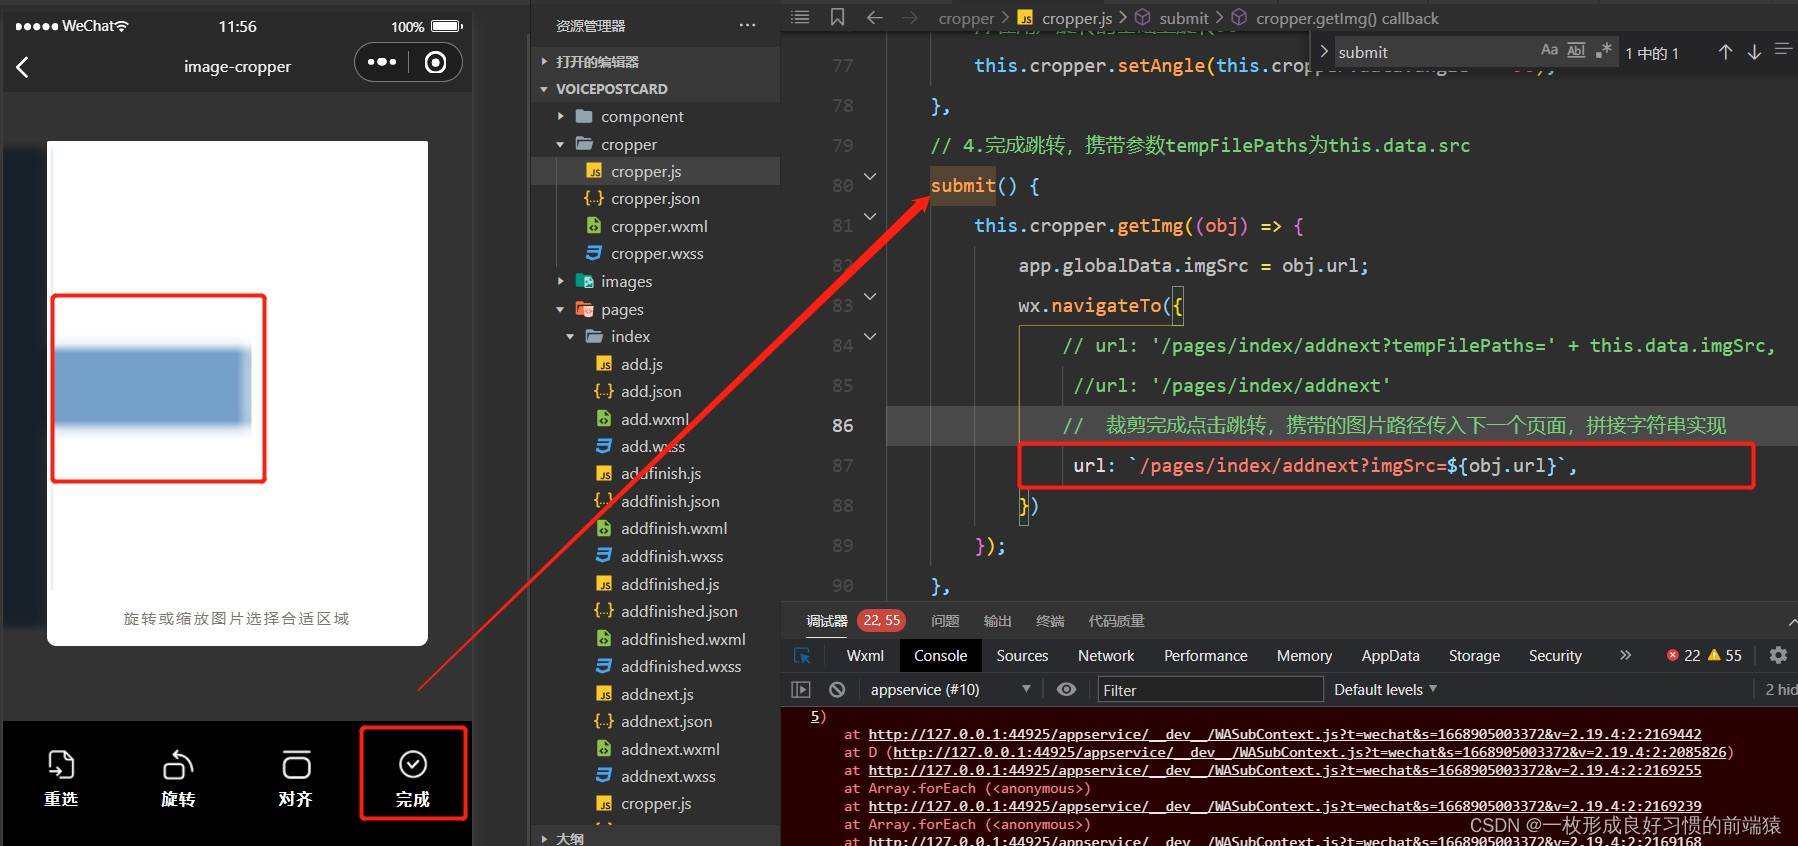Viewport: 1798px width, 846px height.
Task: Click the submit breadcrumb in editor path
Action: point(1184,18)
